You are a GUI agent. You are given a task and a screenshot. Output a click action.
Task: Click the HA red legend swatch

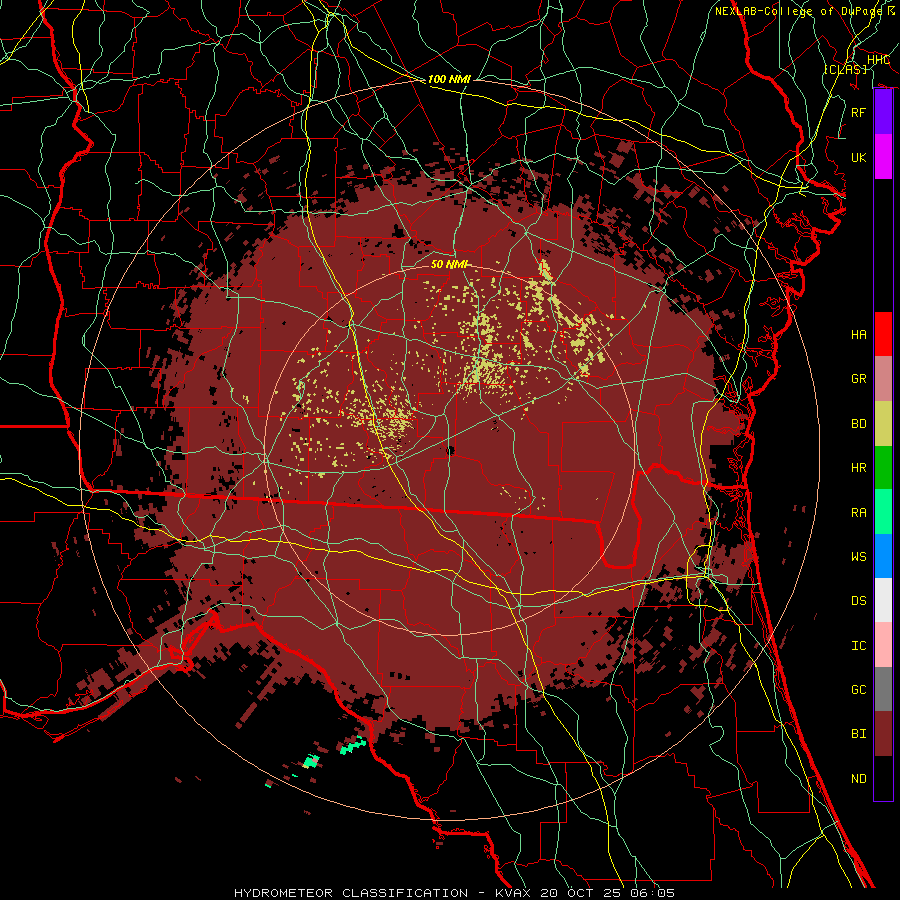point(883,334)
